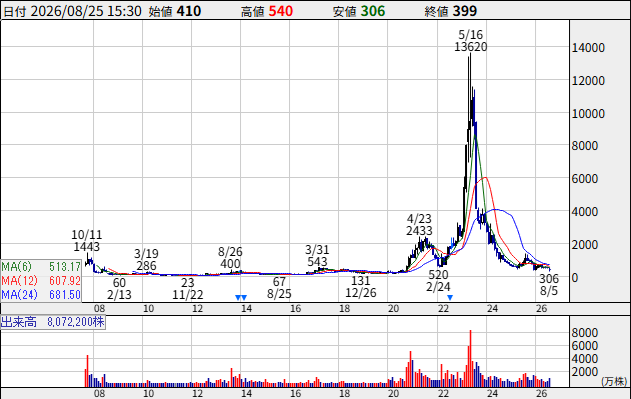
Task: Click the MA(6) value 513.17
Action: (65, 267)
